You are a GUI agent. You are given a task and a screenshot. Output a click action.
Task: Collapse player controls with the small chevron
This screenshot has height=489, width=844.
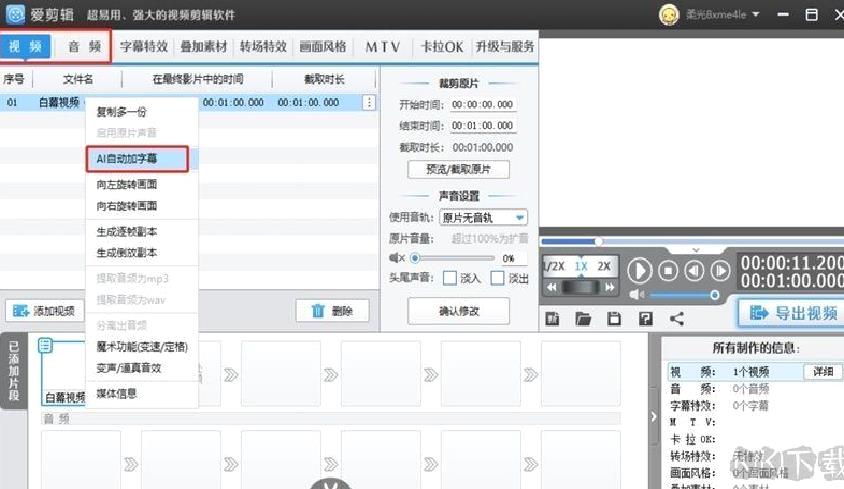tap(695, 250)
